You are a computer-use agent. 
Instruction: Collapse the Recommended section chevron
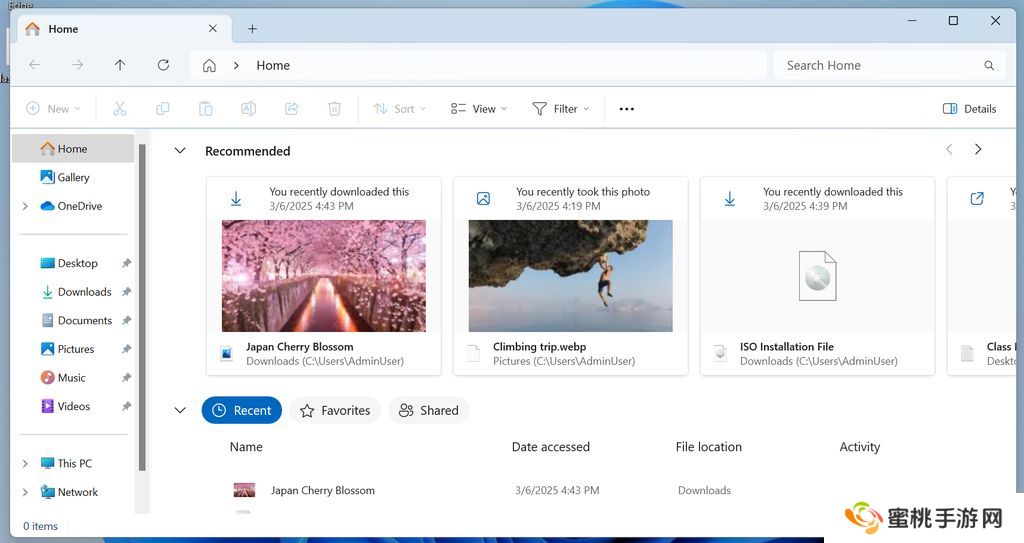click(x=180, y=151)
